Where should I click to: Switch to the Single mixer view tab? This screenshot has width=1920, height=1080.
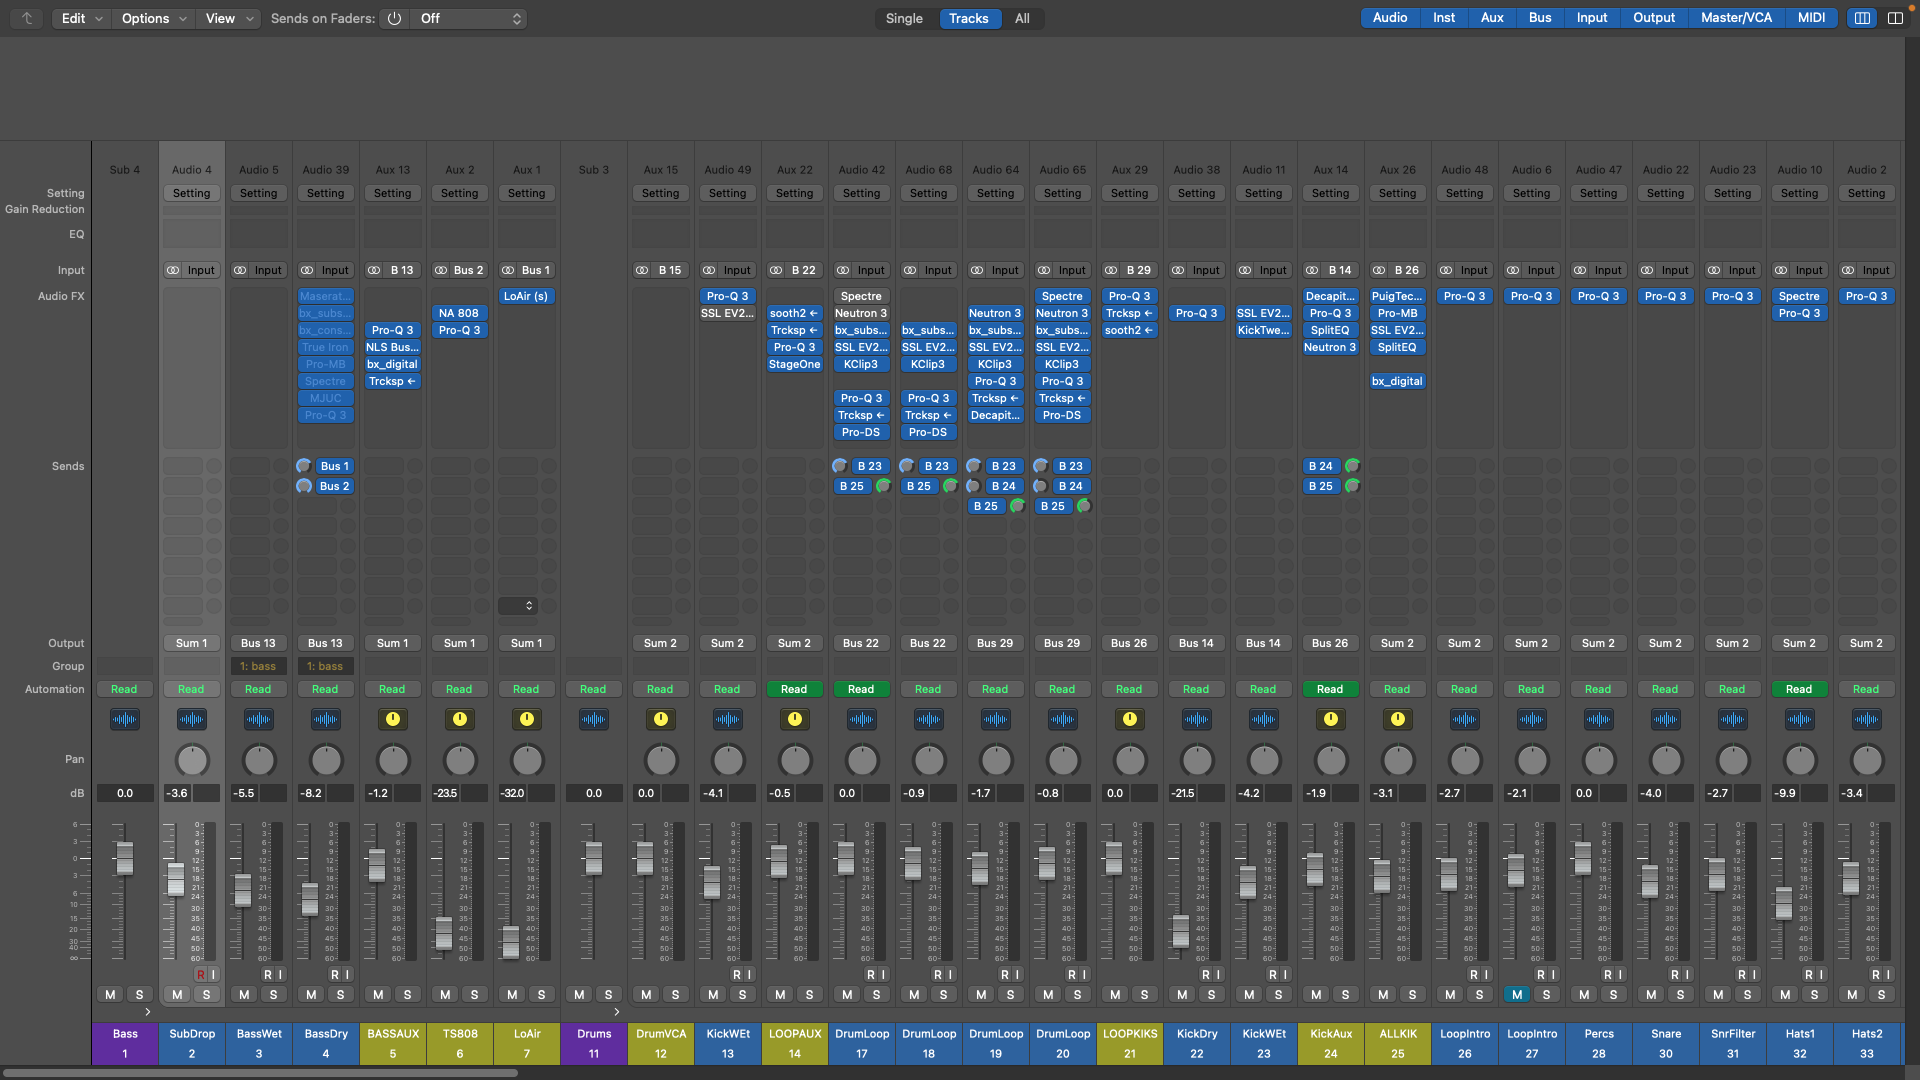coord(904,18)
